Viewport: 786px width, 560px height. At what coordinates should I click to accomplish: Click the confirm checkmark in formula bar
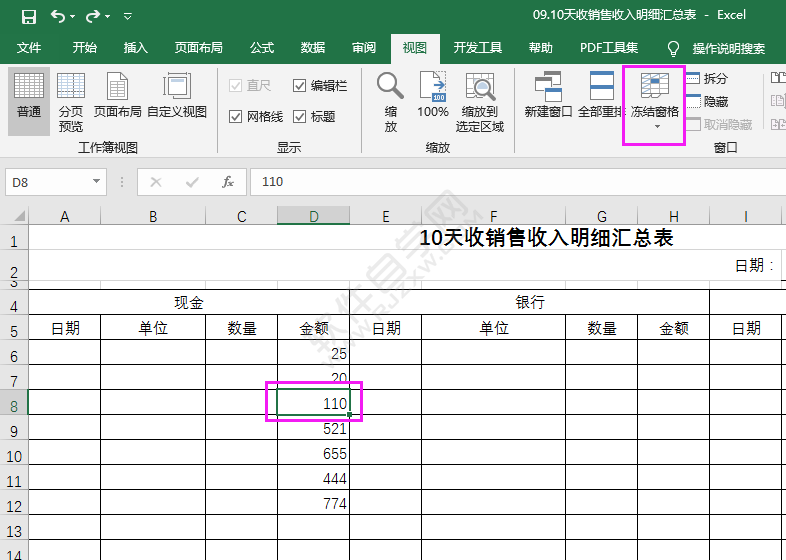(x=191, y=182)
